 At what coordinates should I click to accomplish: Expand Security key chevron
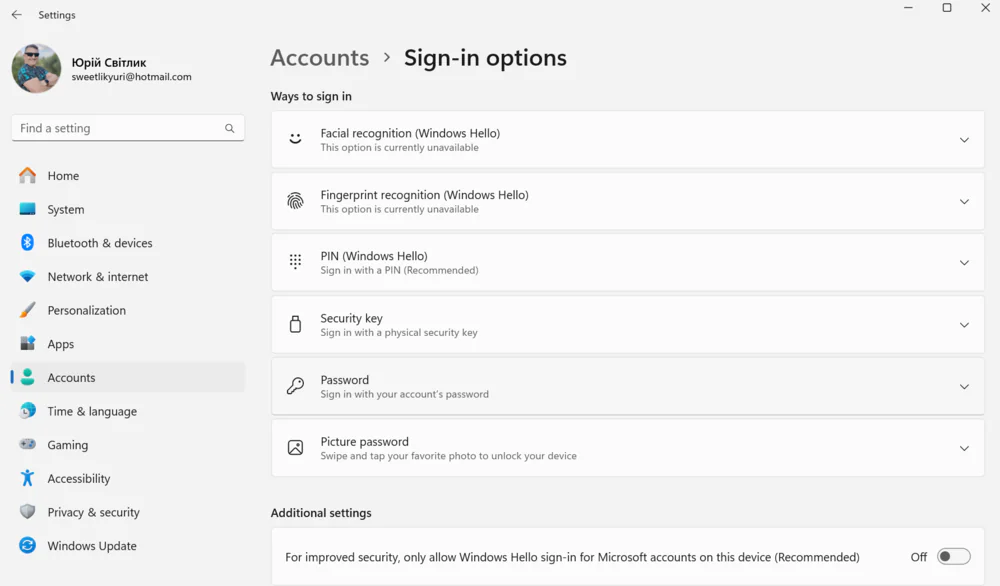(x=964, y=325)
